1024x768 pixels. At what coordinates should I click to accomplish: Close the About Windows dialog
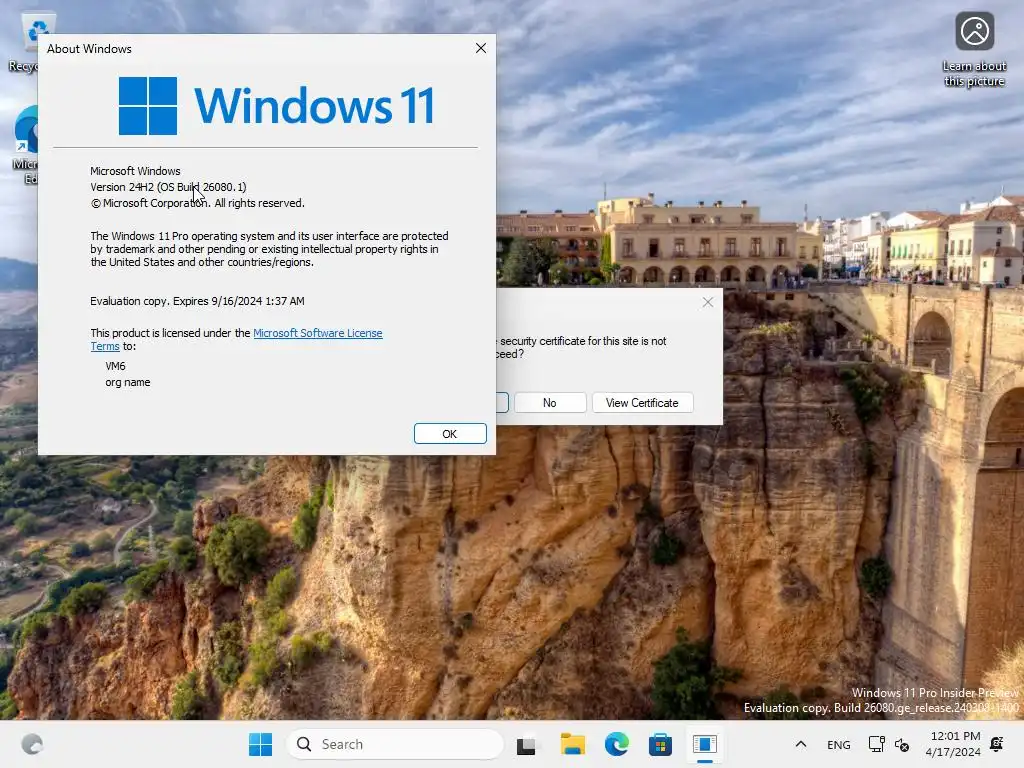point(481,48)
